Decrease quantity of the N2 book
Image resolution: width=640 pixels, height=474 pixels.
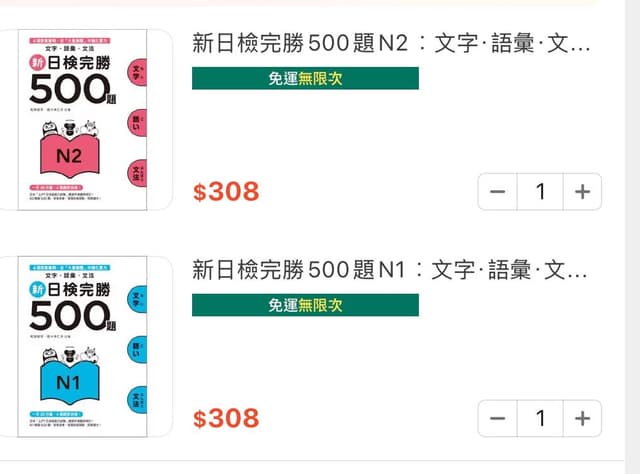coord(498,191)
